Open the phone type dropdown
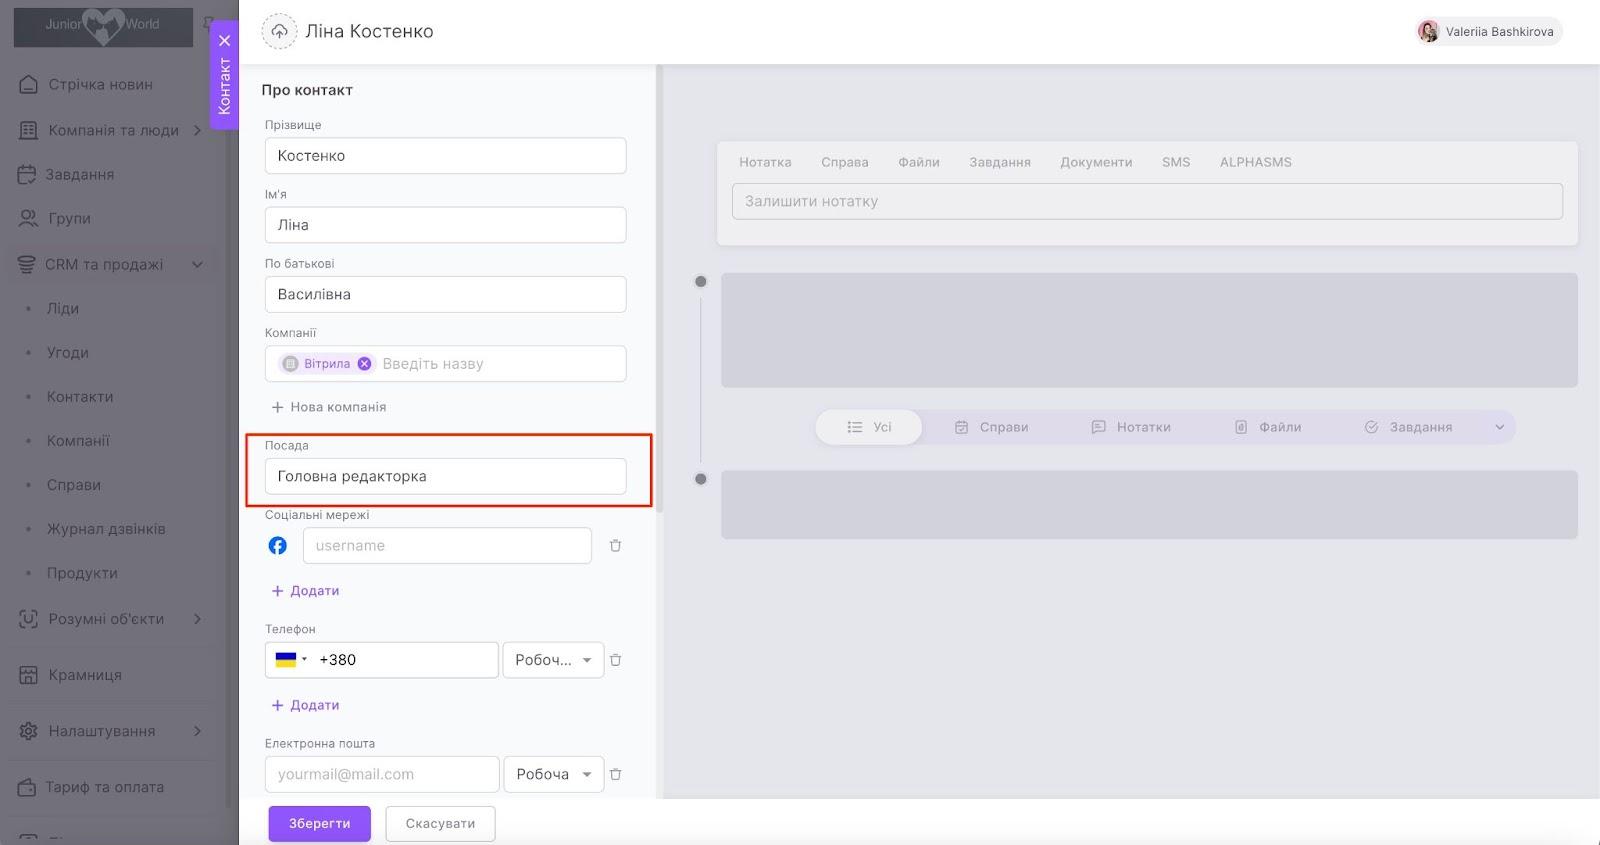The image size is (1600, 845). point(553,660)
